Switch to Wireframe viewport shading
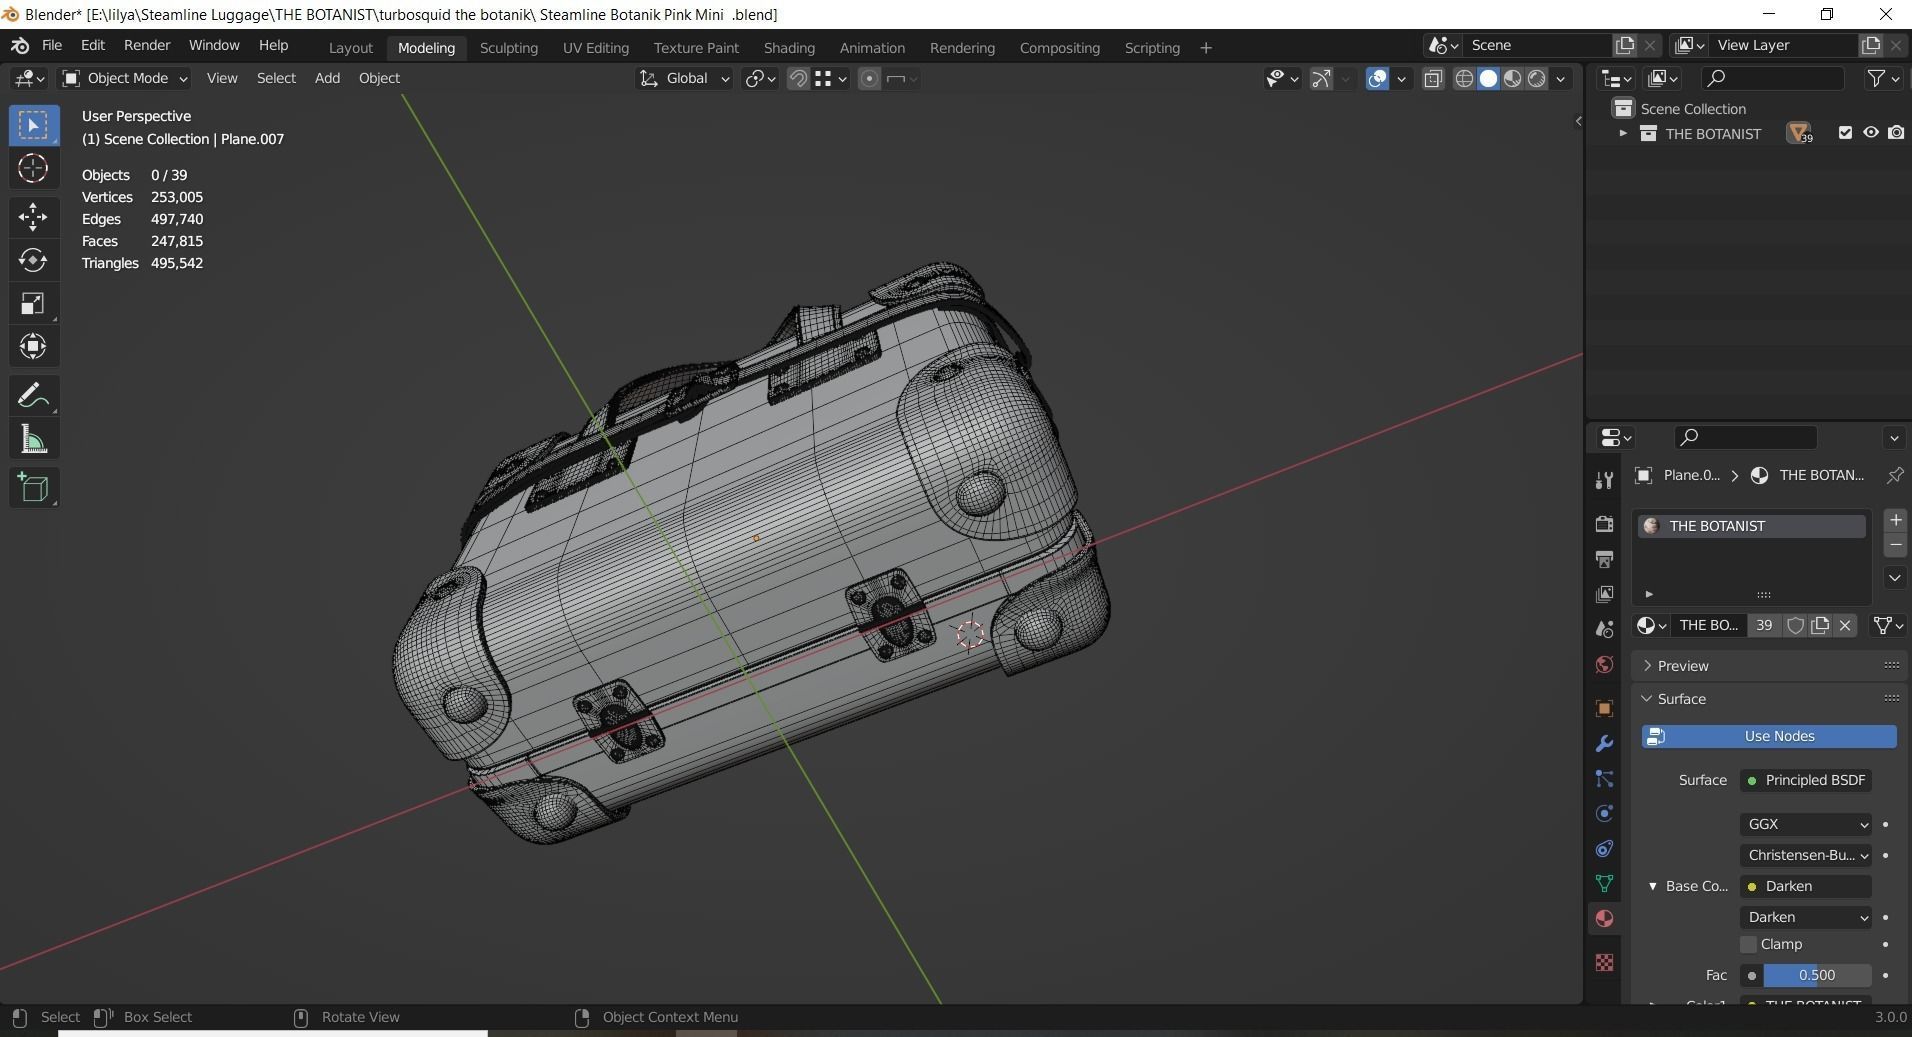Image resolution: width=1912 pixels, height=1037 pixels. point(1464,78)
